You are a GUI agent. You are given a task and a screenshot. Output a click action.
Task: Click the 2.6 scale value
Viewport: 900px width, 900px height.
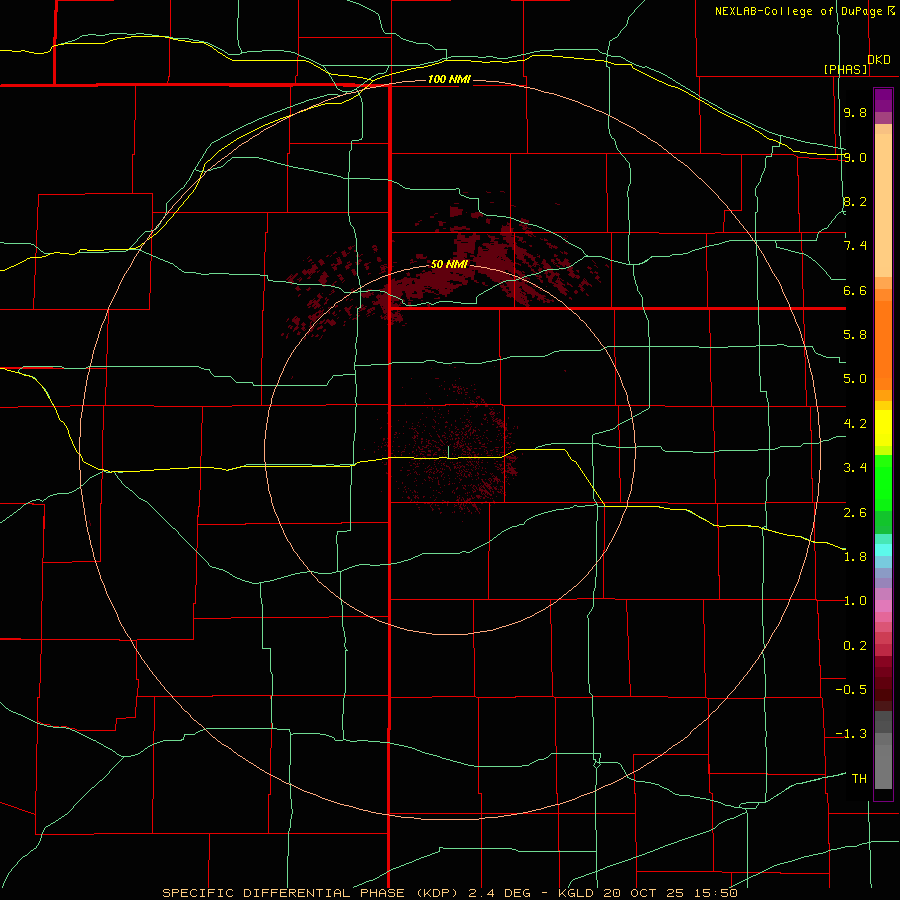pyautogui.click(x=855, y=513)
